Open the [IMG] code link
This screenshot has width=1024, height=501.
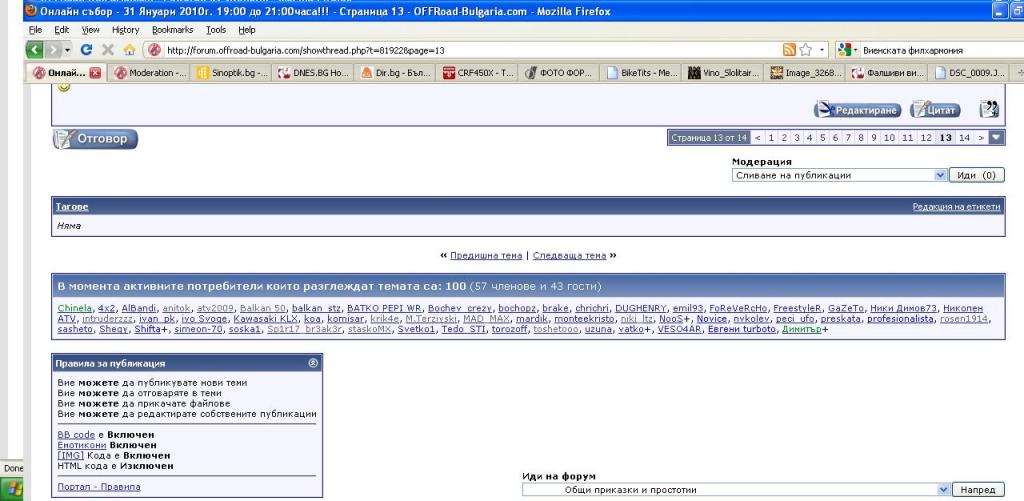pyautogui.click(x=71, y=455)
